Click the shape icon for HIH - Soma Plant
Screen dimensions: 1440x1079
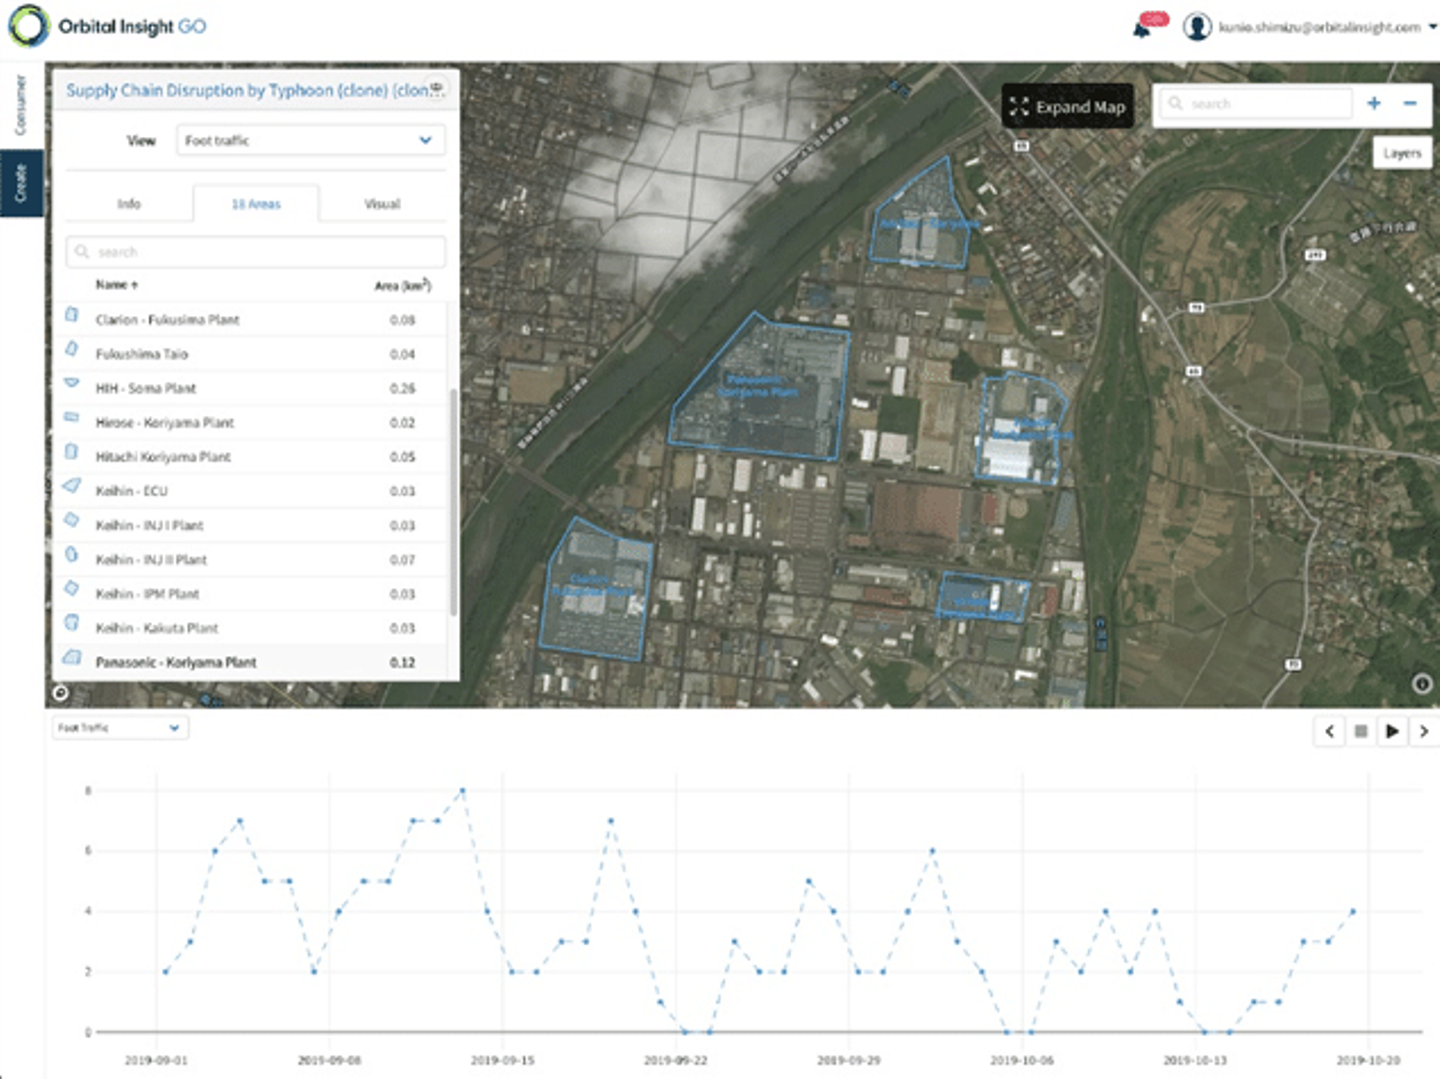(71, 383)
